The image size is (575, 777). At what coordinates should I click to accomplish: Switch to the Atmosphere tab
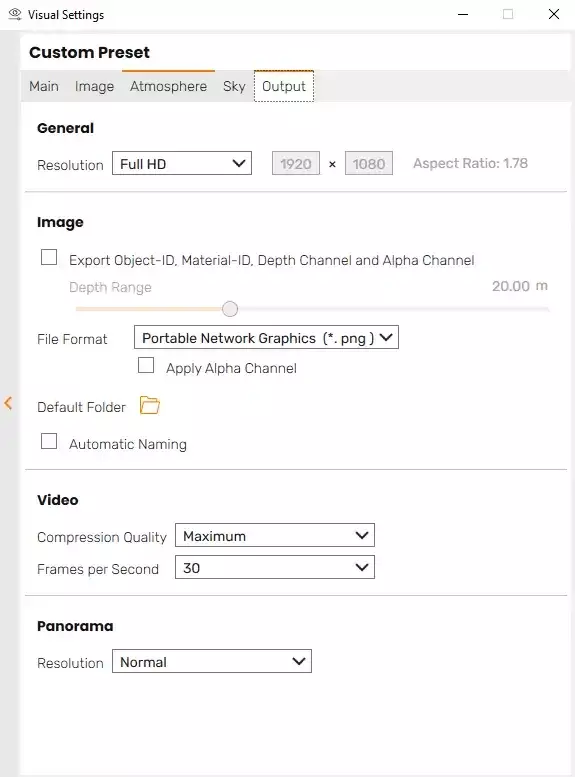point(169,86)
